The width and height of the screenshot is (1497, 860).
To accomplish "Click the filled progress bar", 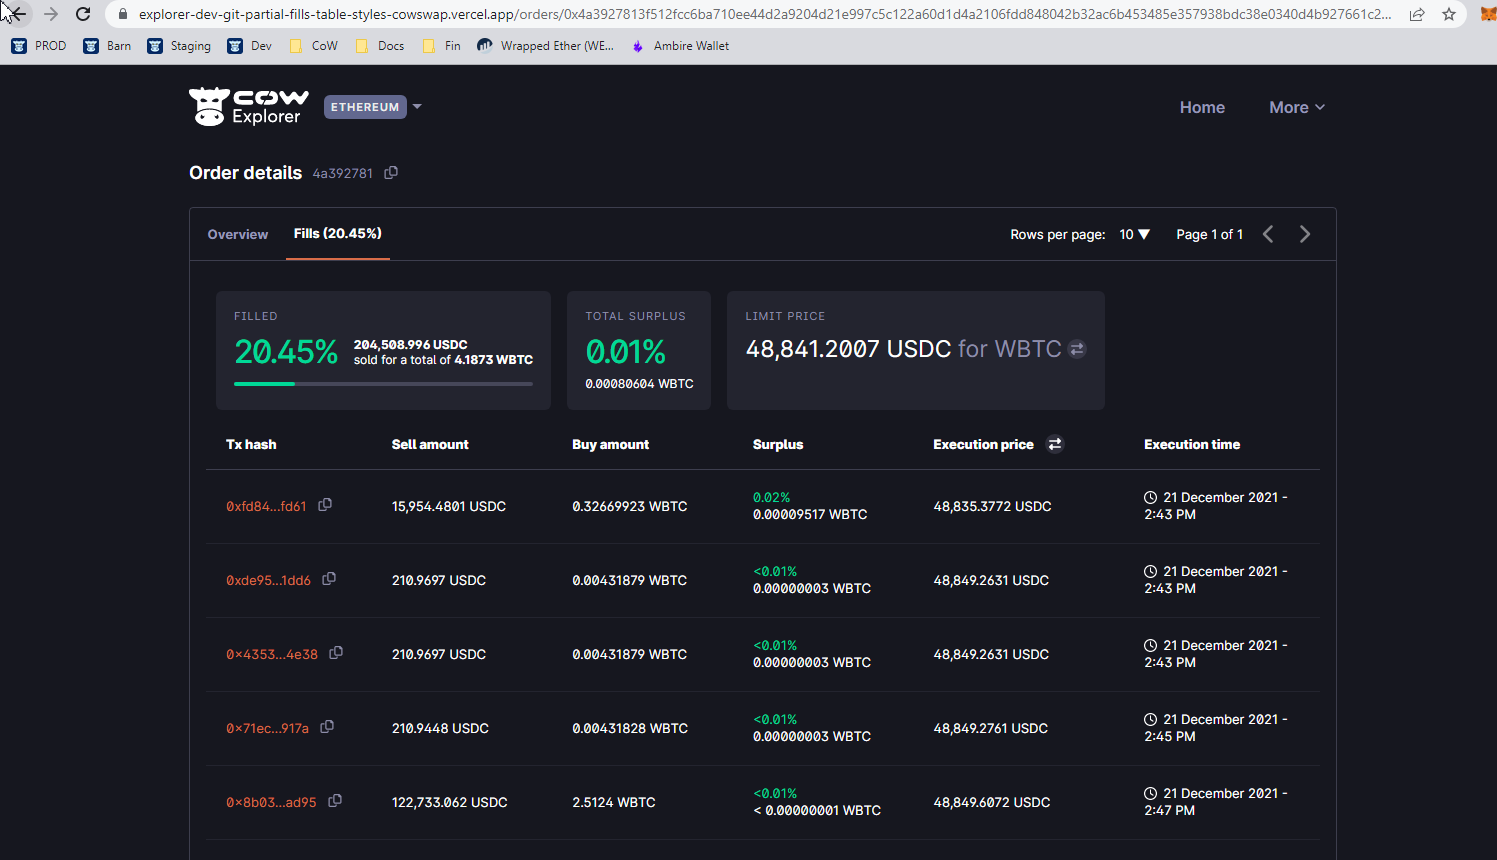I will tap(383, 383).
